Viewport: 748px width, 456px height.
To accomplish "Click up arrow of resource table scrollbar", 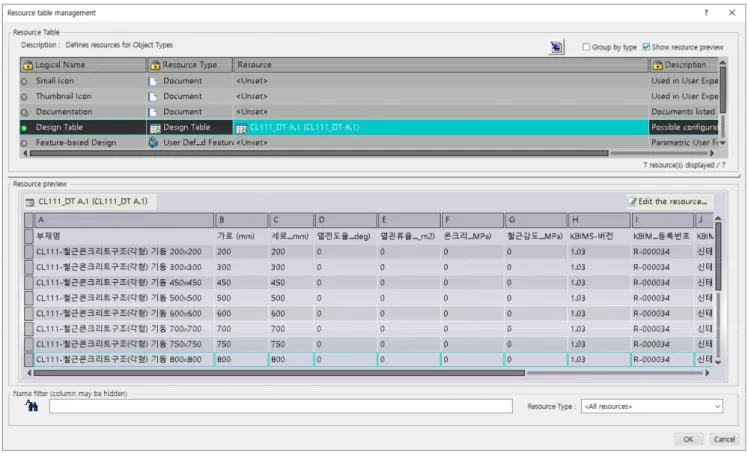I will [x=723, y=62].
